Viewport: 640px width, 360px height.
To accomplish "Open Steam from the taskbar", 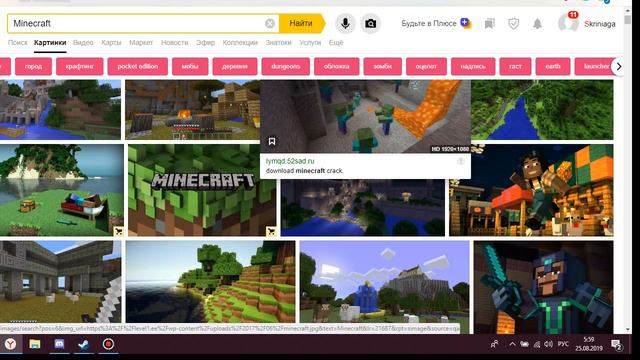I will click(x=84, y=344).
